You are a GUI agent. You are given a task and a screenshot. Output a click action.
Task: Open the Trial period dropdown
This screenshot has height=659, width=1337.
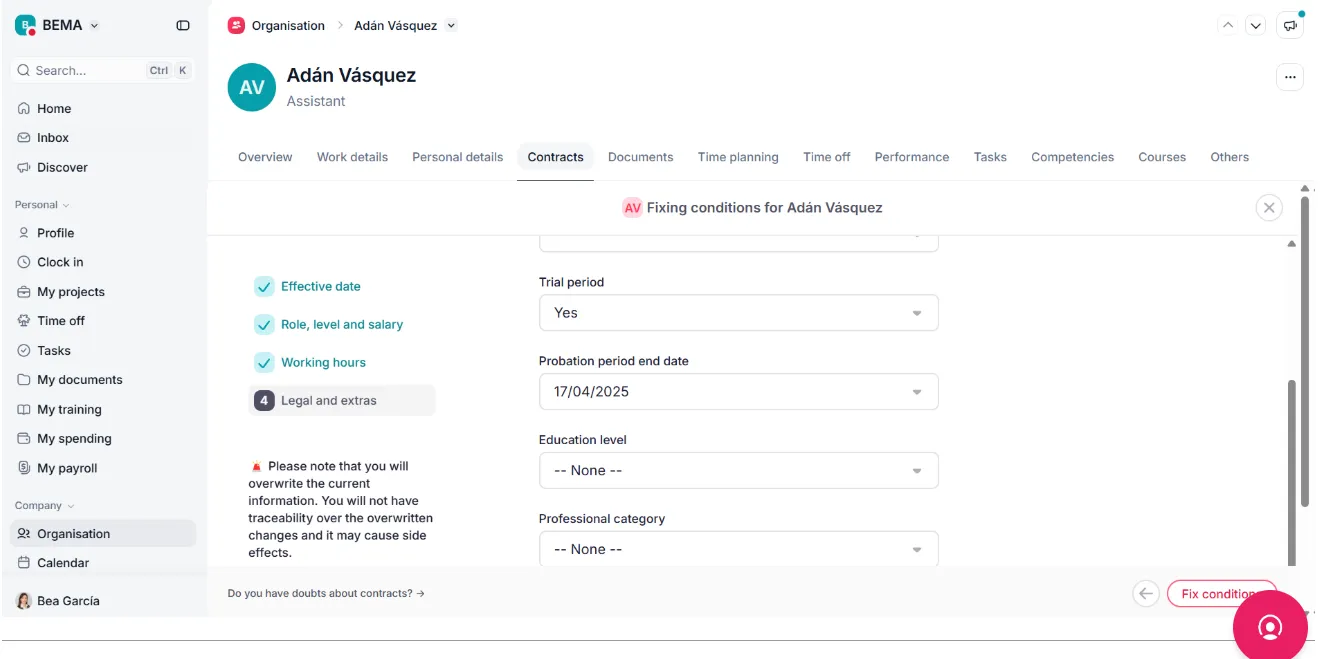738,313
